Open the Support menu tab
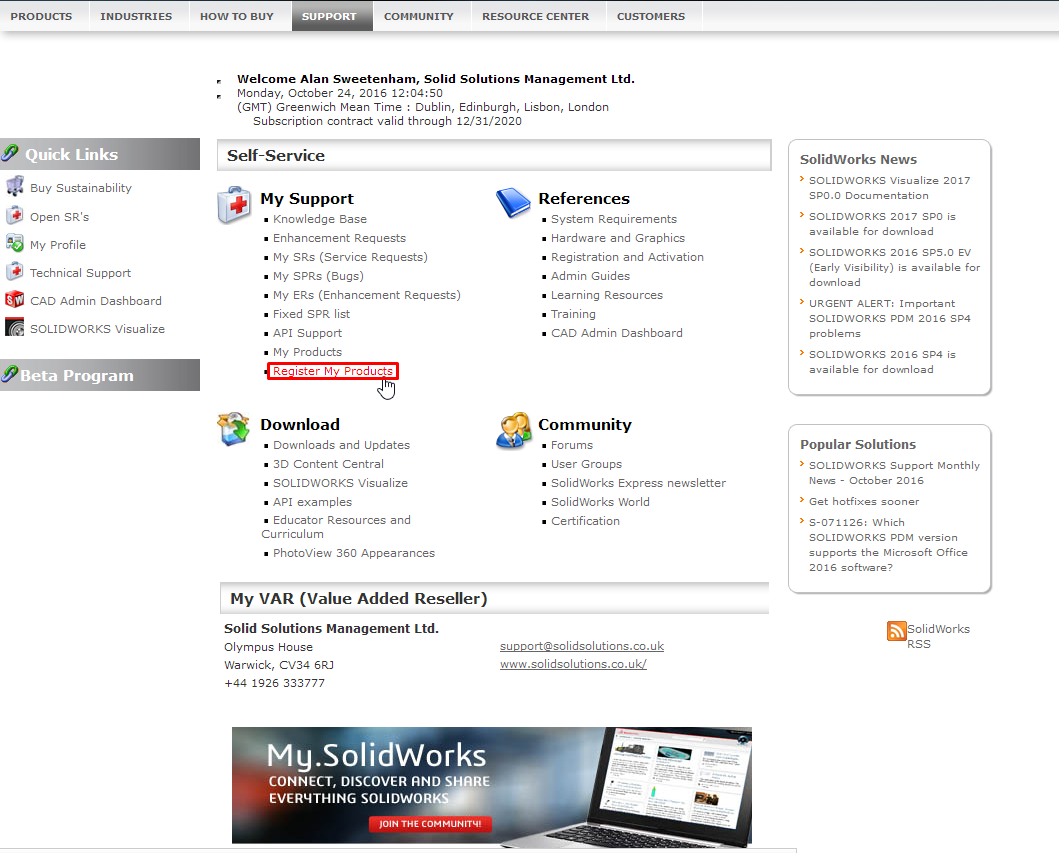Viewport: 1059px width, 853px height. click(329, 16)
